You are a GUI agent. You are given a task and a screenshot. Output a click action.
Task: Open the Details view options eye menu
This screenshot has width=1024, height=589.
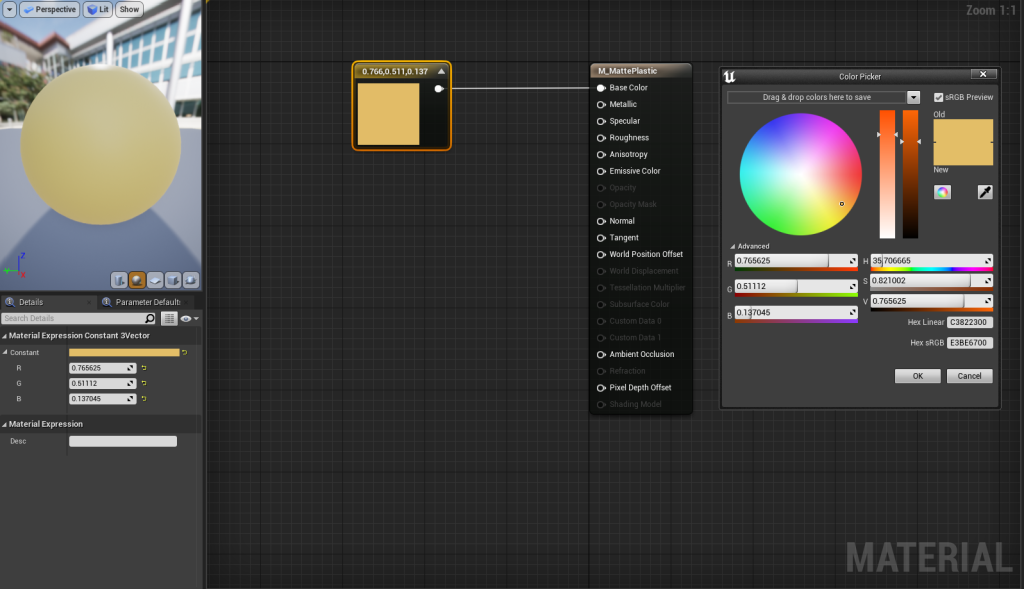188,318
